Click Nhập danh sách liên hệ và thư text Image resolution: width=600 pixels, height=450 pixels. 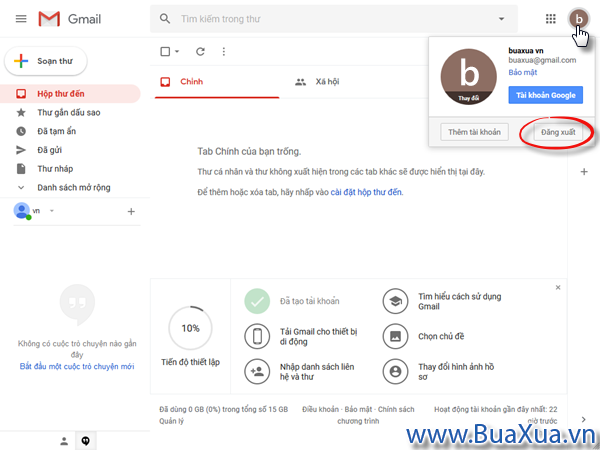(317, 372)
